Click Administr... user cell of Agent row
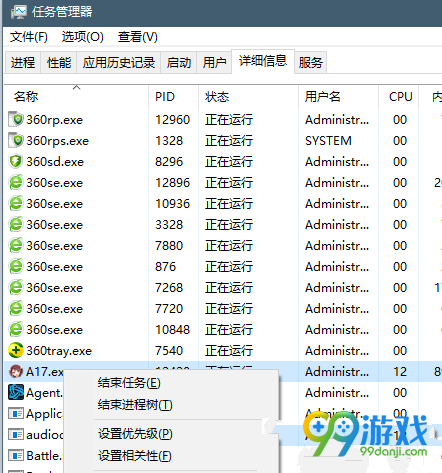442x473 pixels. click(337, 393)
